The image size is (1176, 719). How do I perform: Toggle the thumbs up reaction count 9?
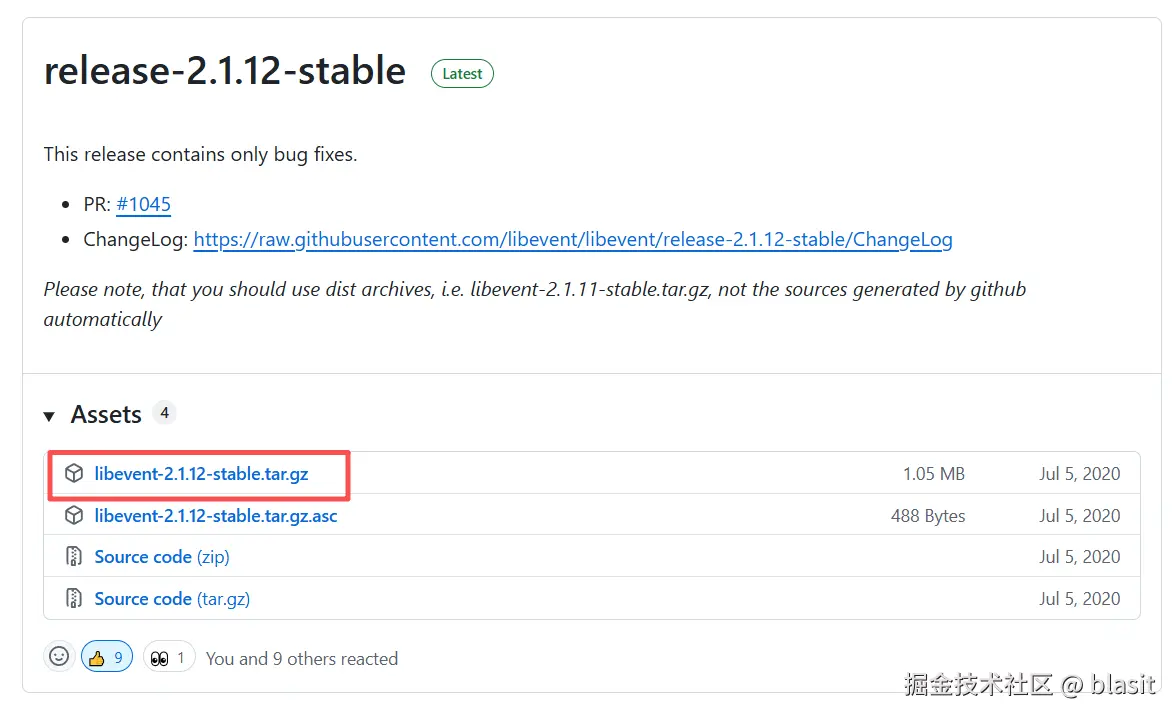[x=118, y=657]
